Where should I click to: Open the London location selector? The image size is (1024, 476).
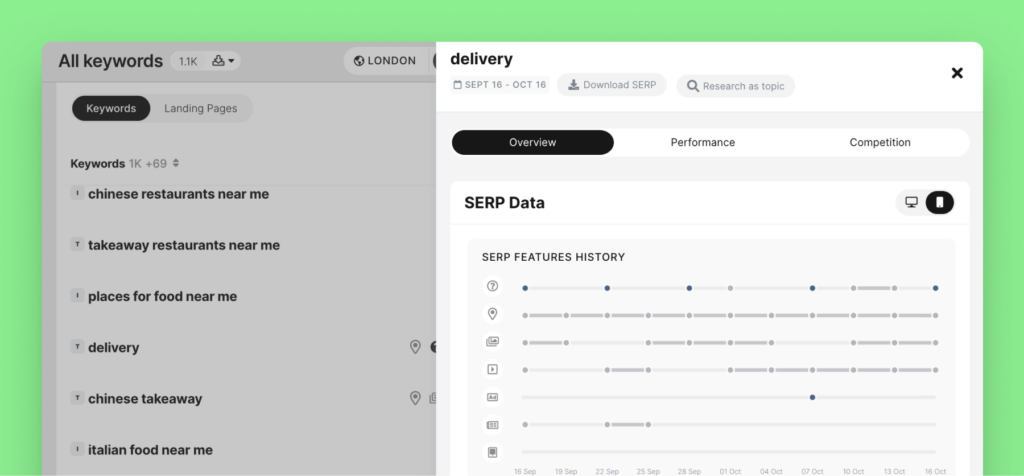[385, 61]
